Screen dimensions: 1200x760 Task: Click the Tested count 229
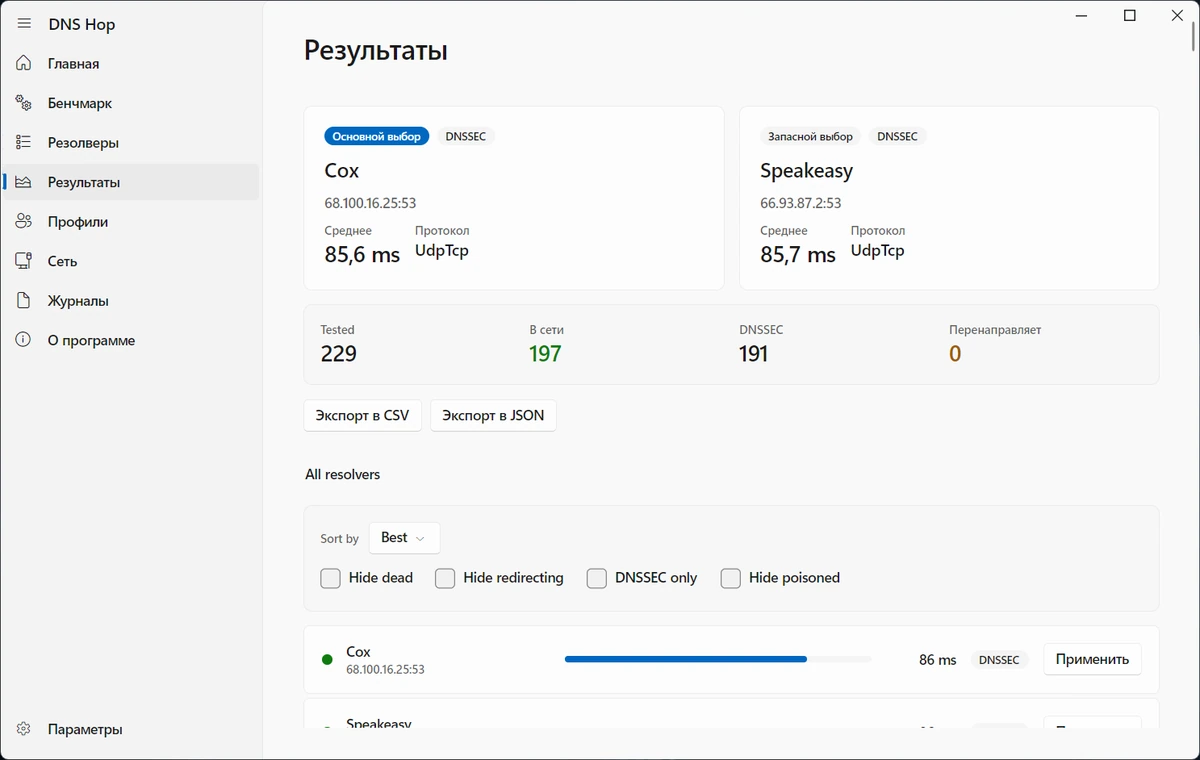click(x=339, y=354)
